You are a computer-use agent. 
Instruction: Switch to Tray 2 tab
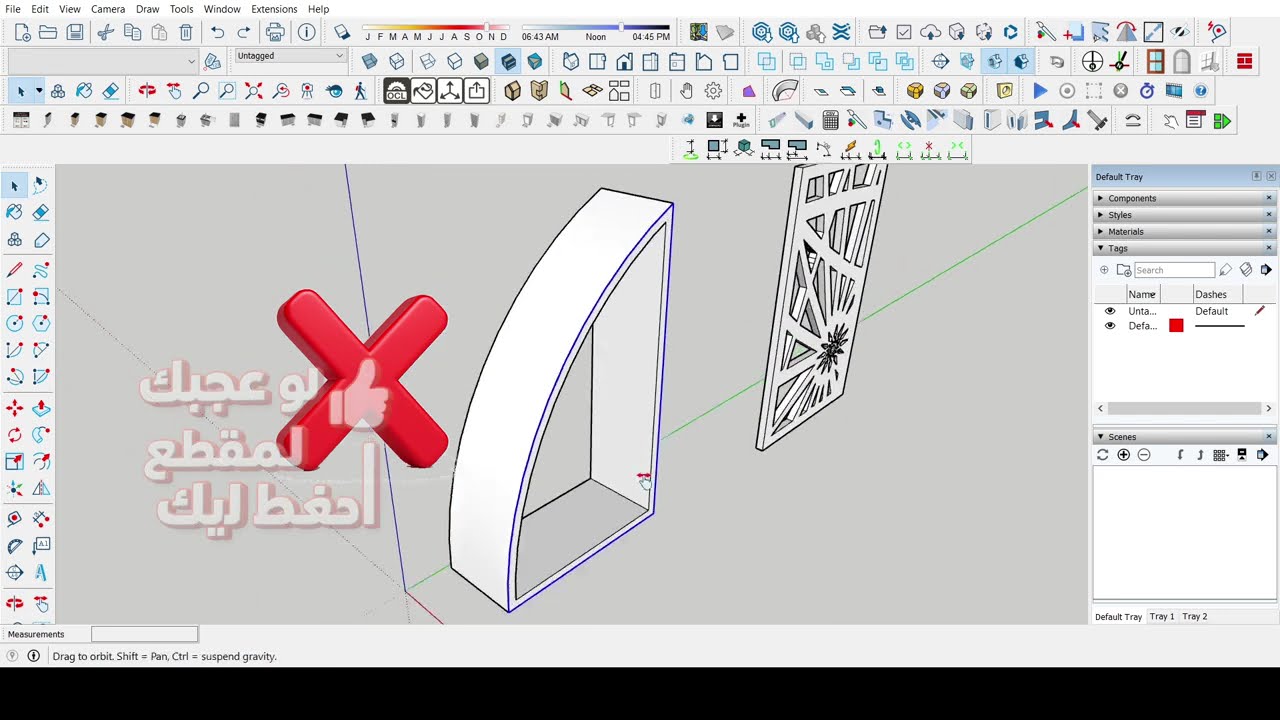tap(1195, 616)
